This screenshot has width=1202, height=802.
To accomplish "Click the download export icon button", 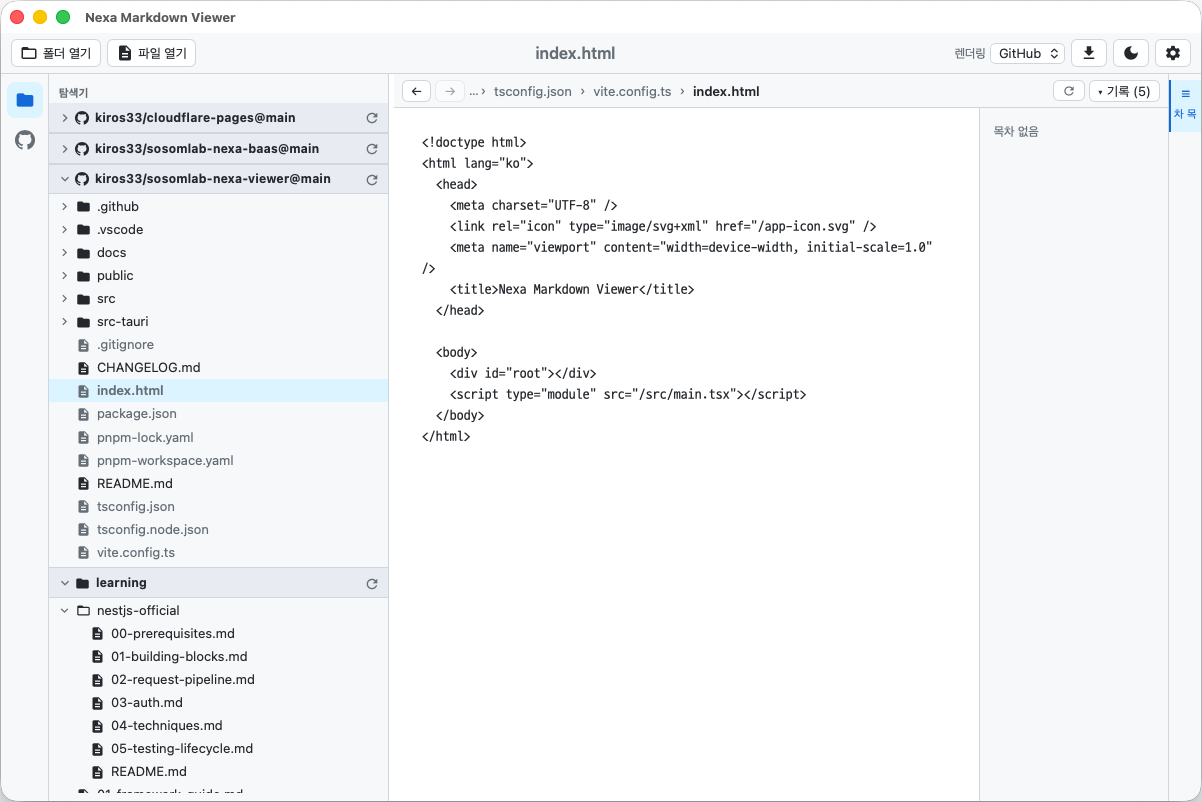I will coord(1089,53).
